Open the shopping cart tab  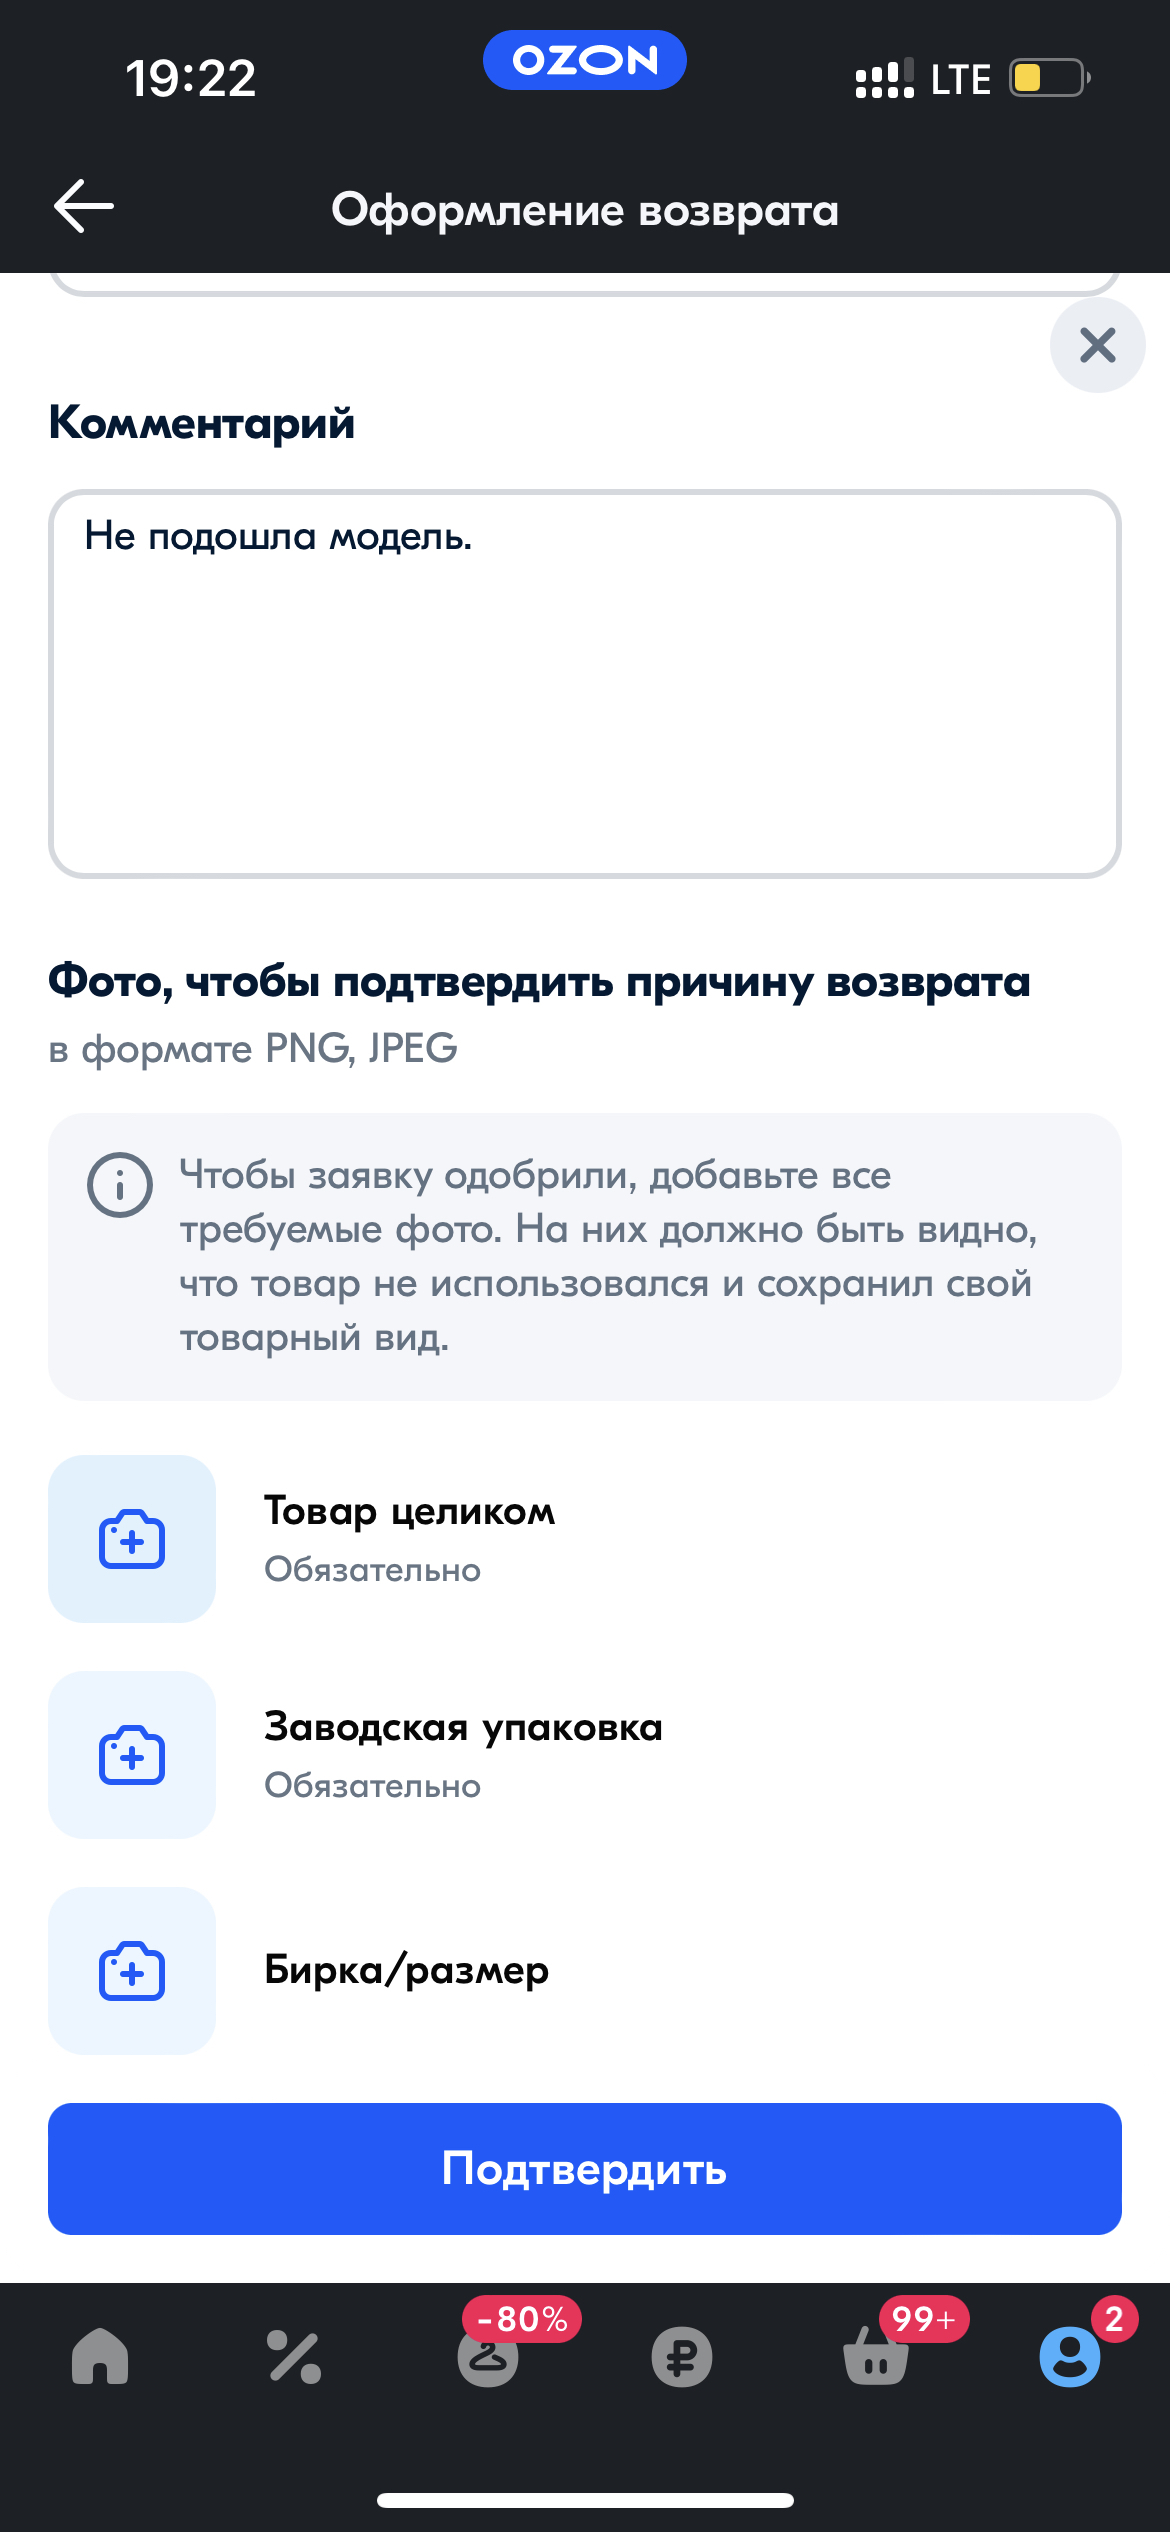point(876,2358)
